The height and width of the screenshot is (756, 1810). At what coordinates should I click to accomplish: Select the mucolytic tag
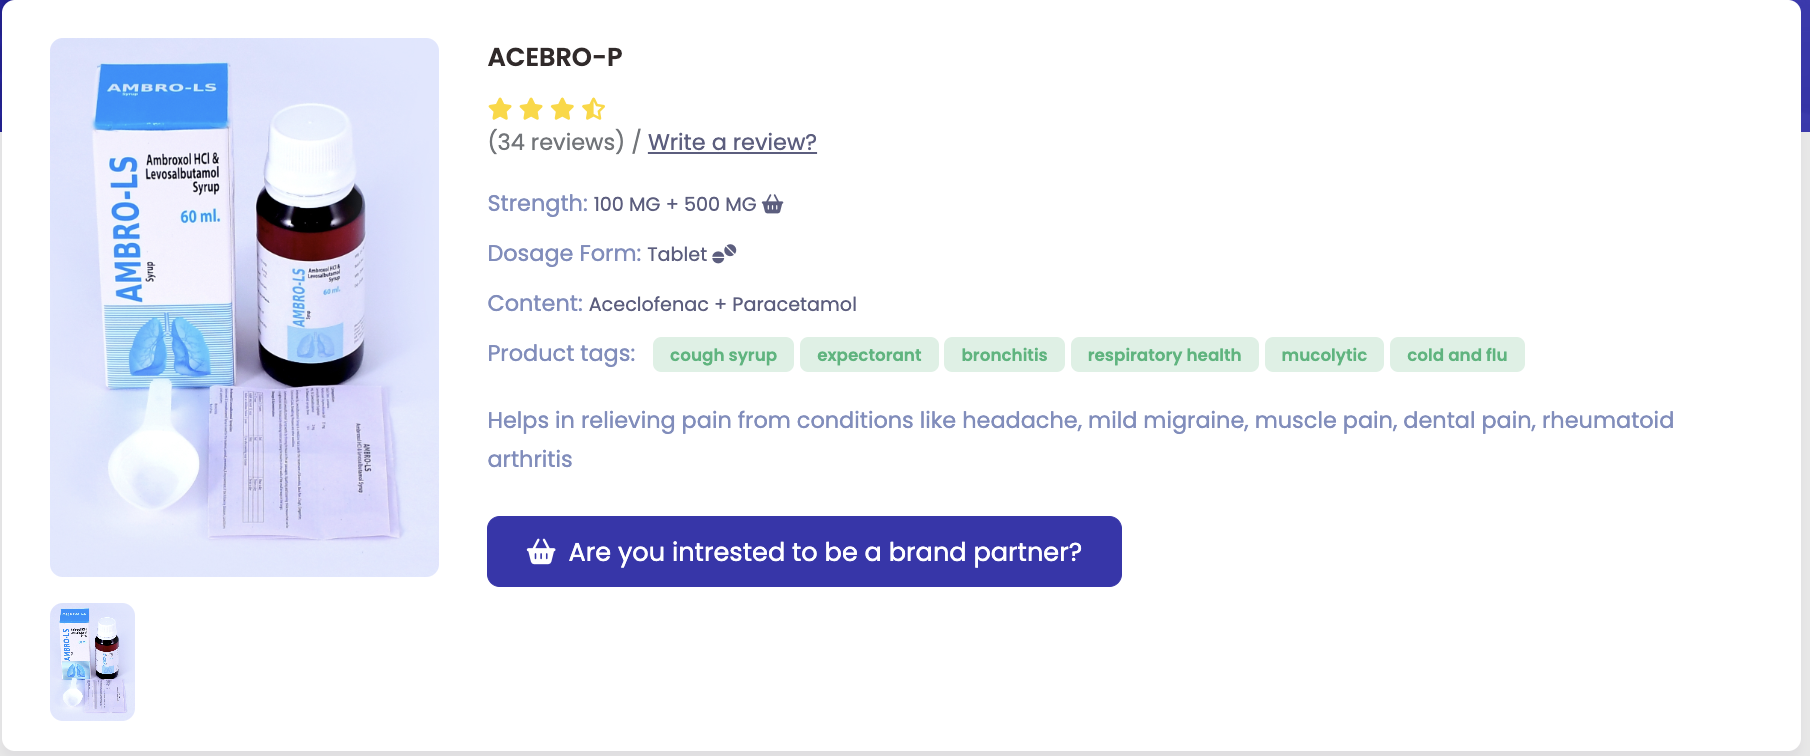(1324, 354)
